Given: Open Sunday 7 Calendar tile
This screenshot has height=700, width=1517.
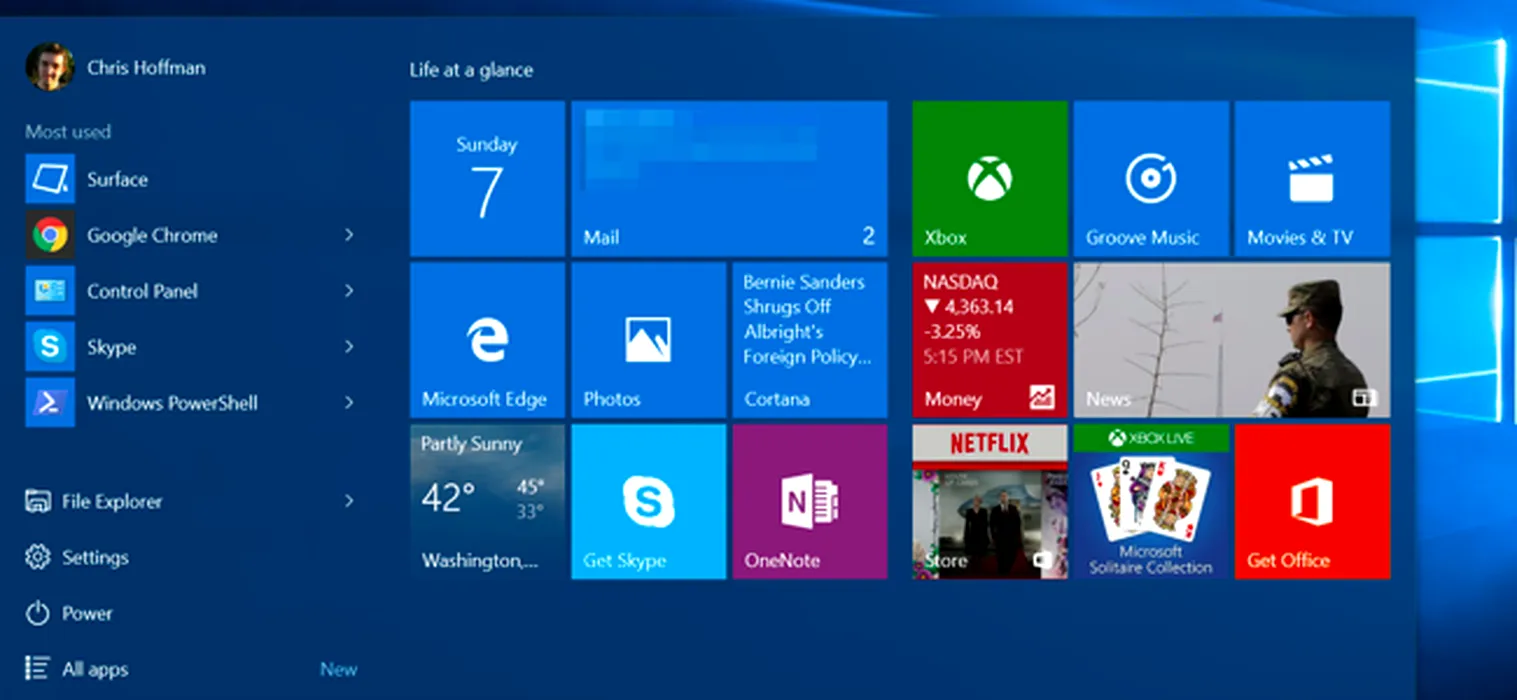Looking at the screenshot, I should coord(487,178).
